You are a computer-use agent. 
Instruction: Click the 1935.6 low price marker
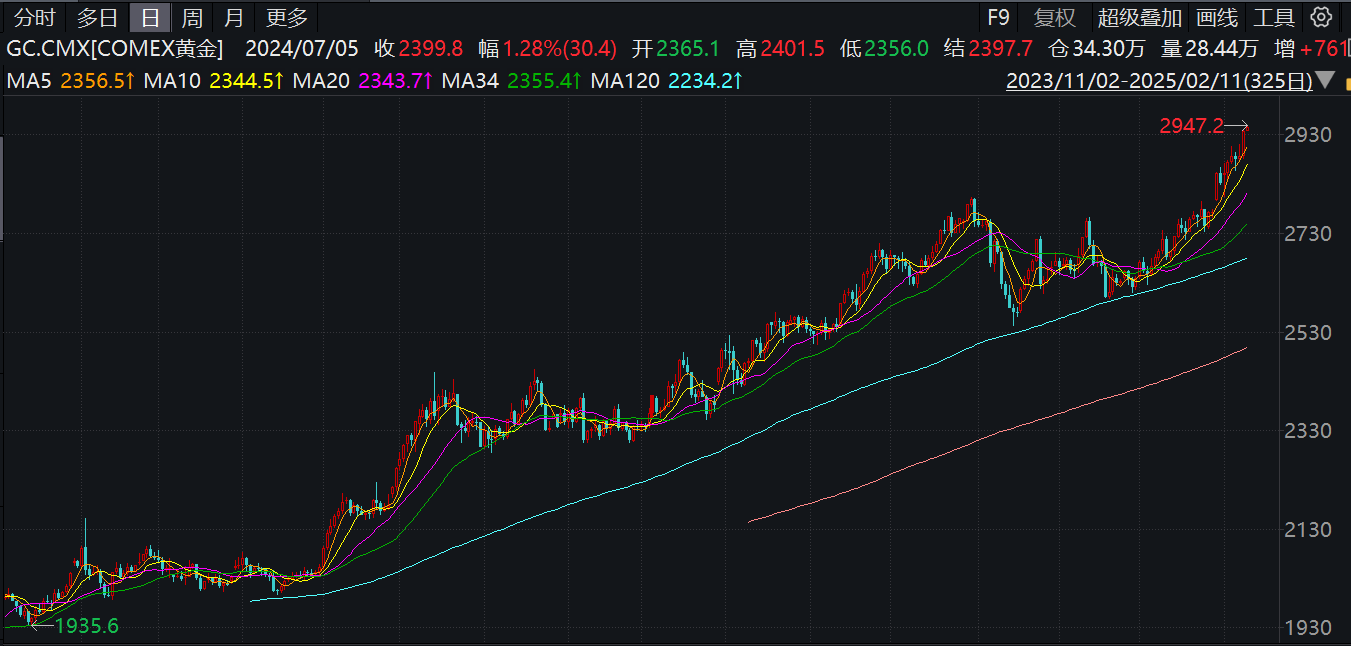tap(86, 626)
